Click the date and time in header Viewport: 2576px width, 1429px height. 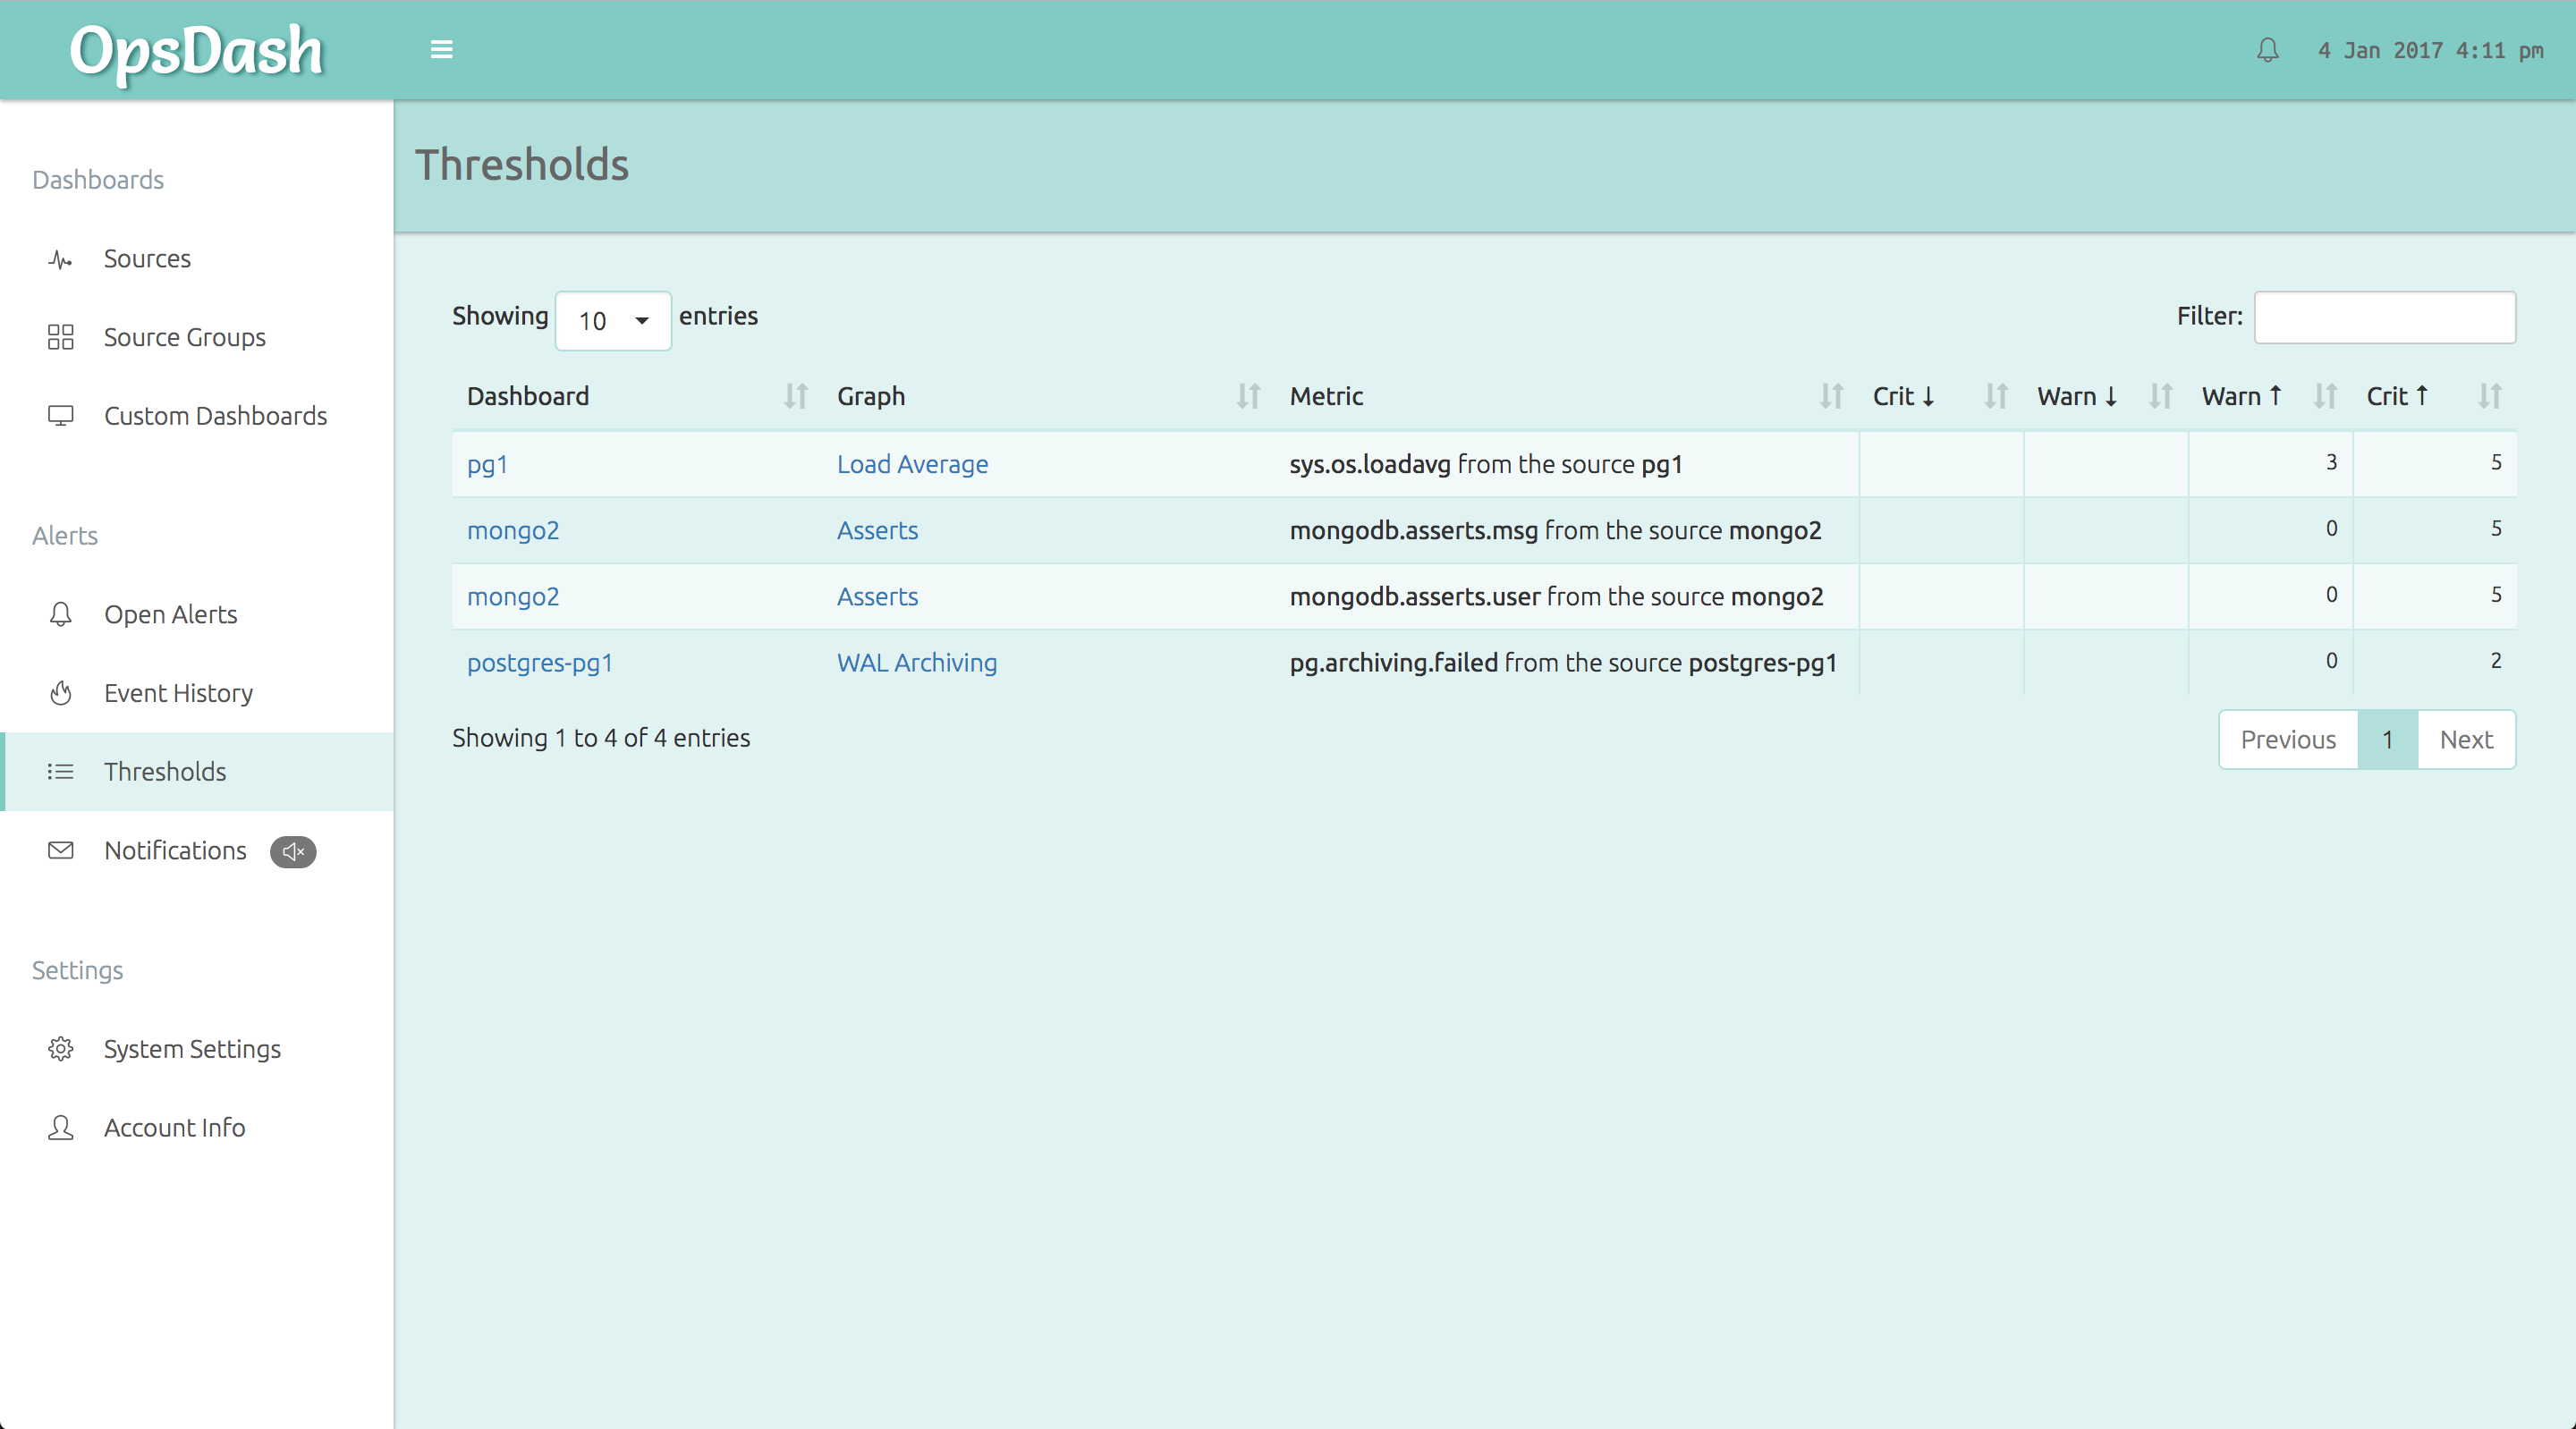pyautogui.click(x=2430, y=50)
